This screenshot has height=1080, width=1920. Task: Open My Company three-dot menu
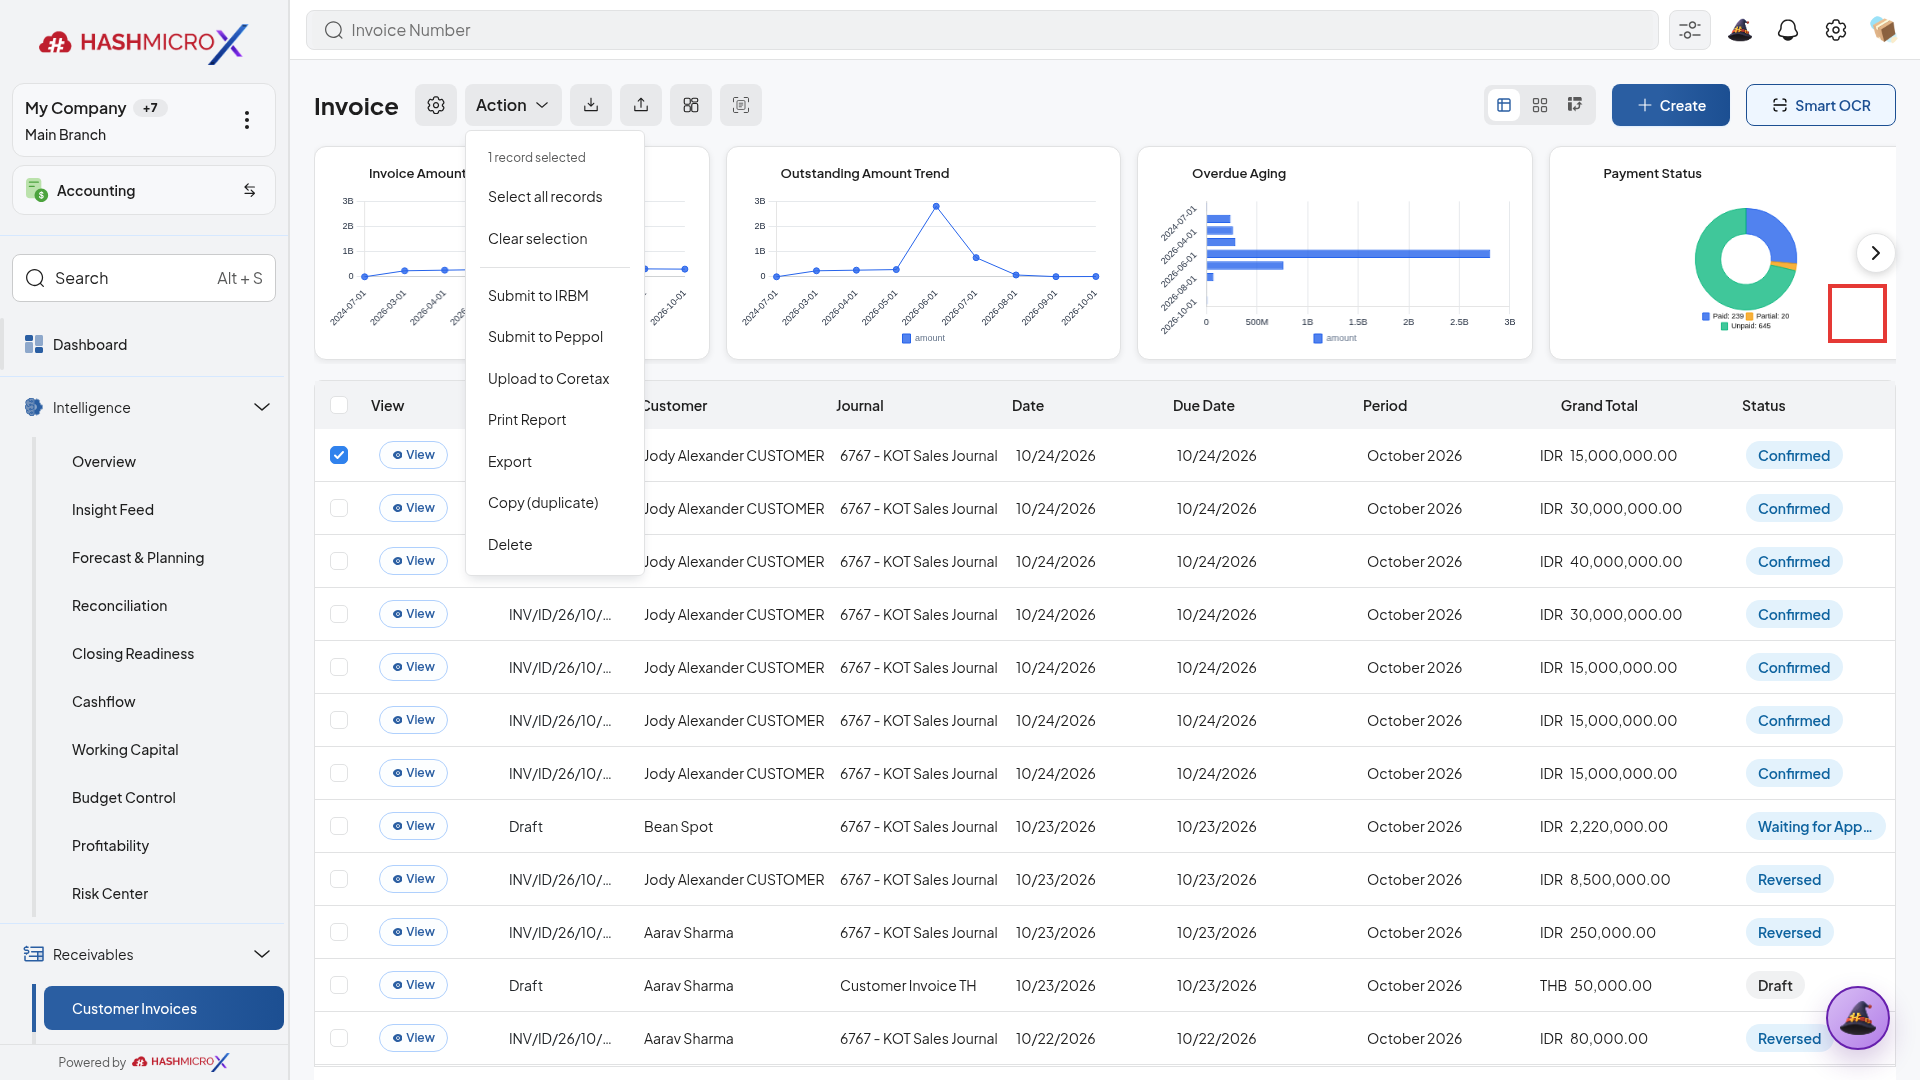(247, 120)
